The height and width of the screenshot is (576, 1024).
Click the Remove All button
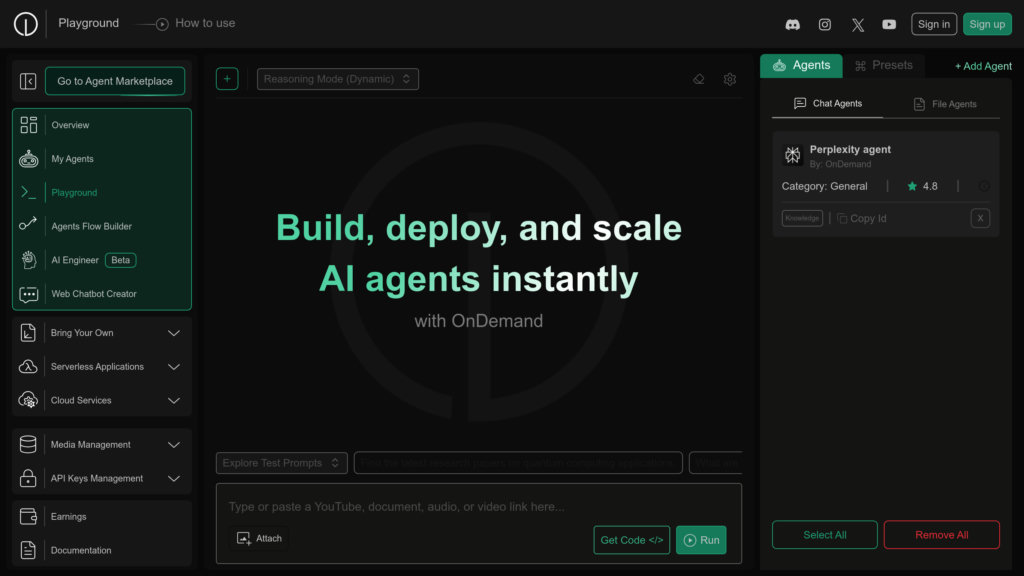[942, 535]
